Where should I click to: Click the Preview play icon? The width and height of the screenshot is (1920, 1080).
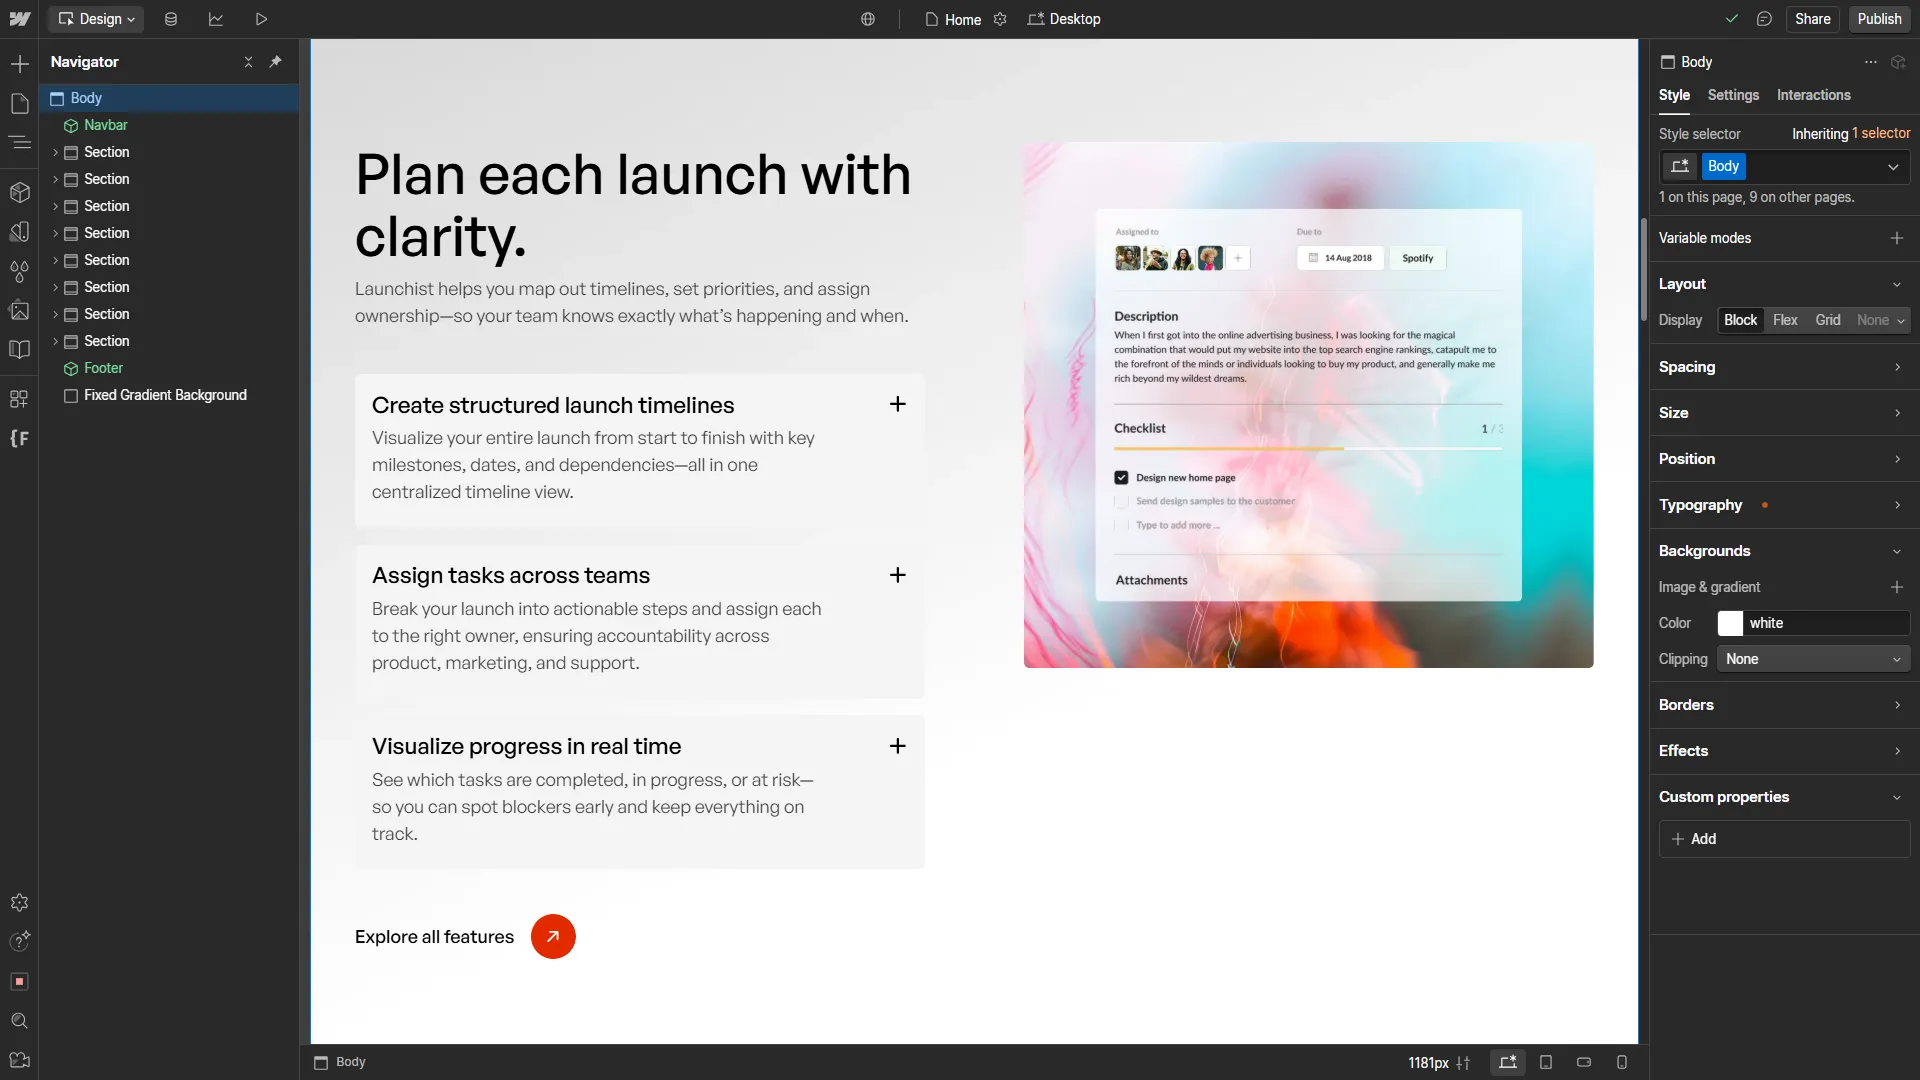tap(261, 19)
